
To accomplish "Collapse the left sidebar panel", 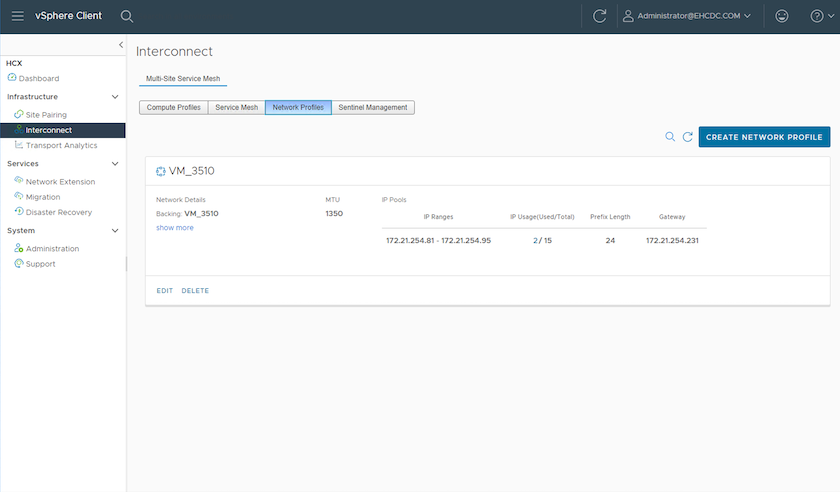I will [121, 45].
